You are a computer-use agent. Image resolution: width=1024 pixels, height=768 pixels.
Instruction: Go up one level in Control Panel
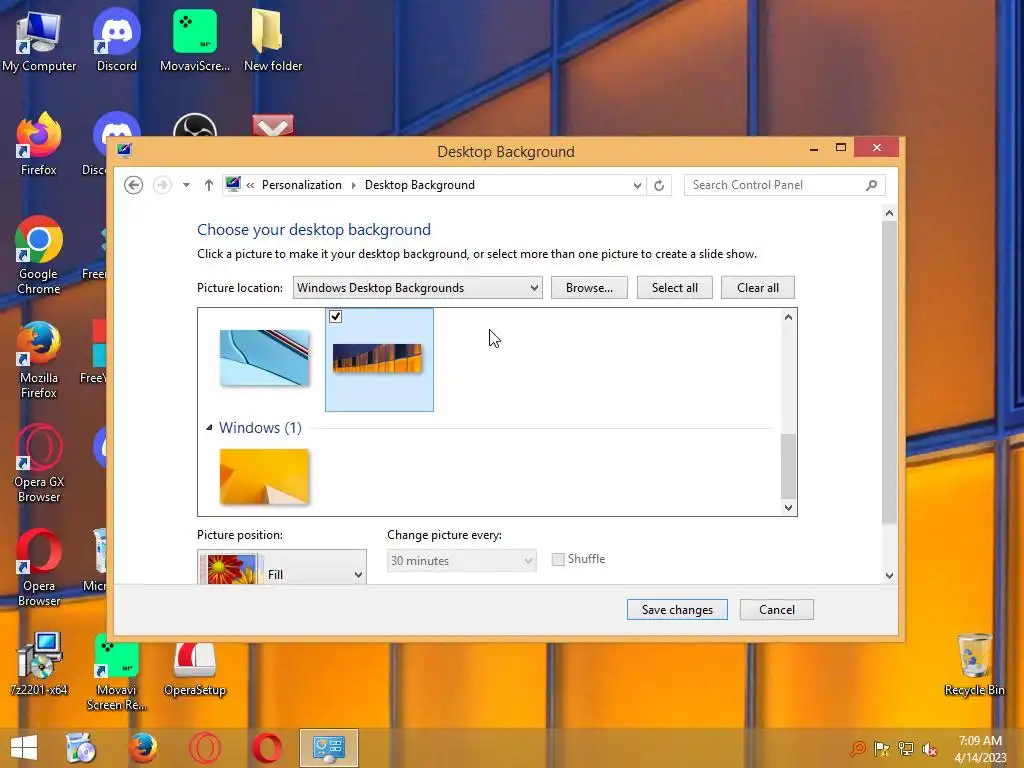[x=208, y=185]
